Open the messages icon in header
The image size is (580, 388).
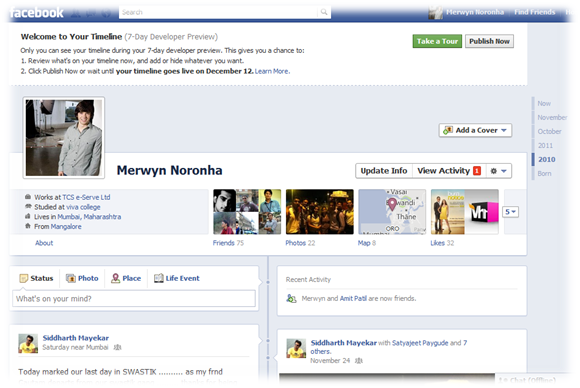coord(91,13)
